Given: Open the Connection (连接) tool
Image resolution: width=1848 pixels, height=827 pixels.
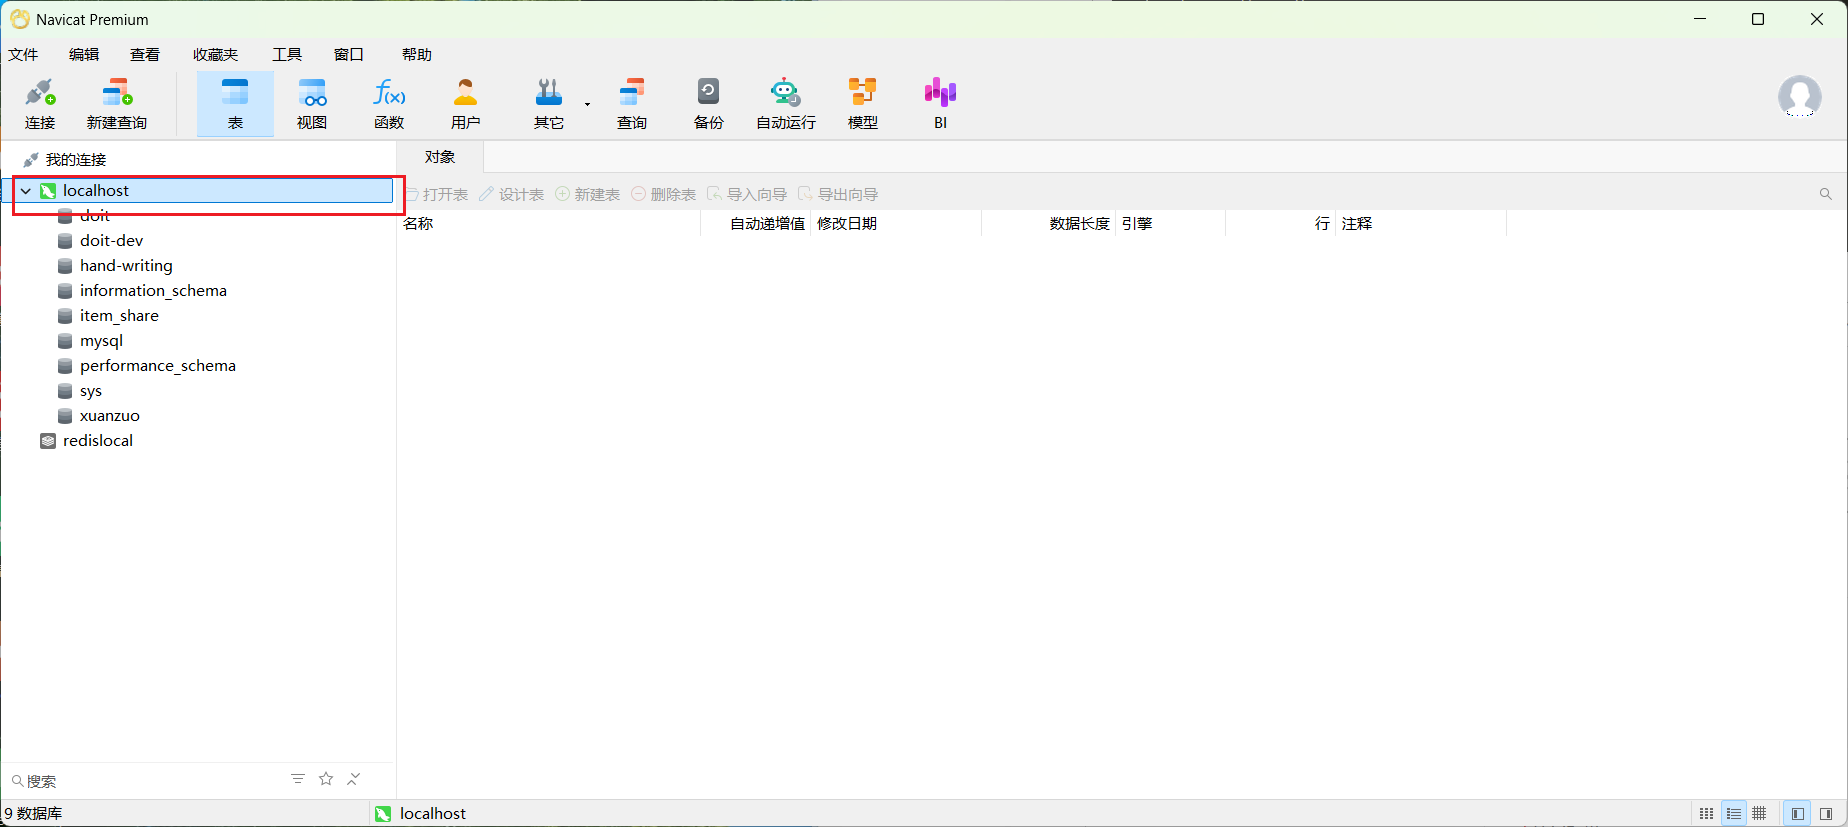Looking at the screenshot, I should (x=40, y=104).
